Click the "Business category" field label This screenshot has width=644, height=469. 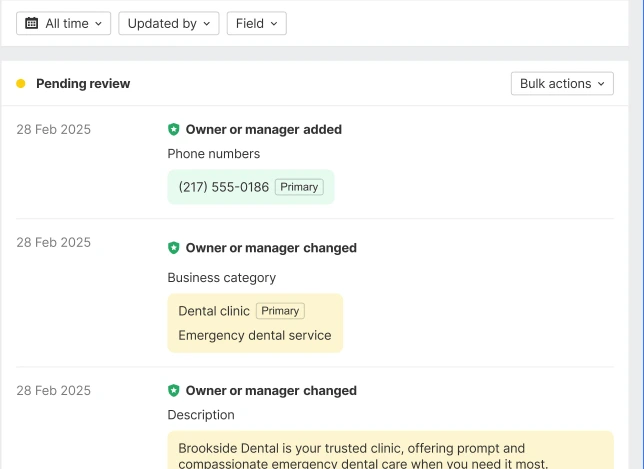tap(221, 278)
